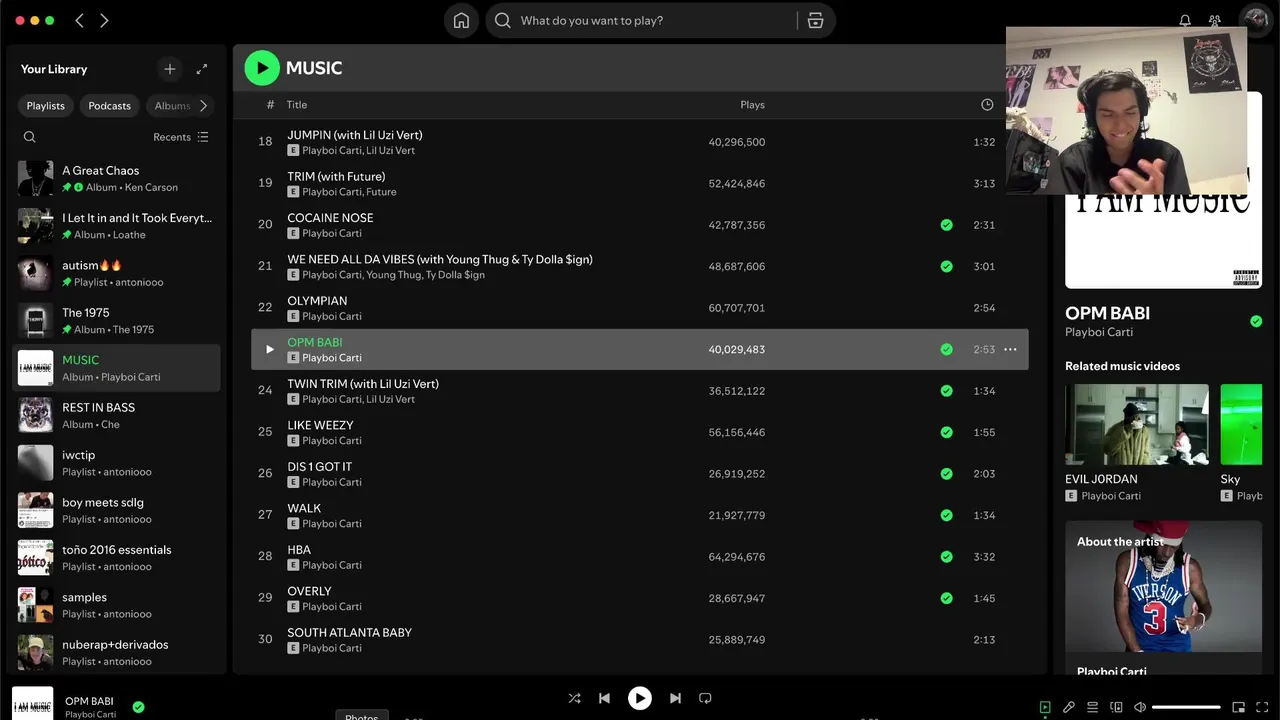Toggle the Now Playing view
Viewport: 1280px width, 720px height.
(1045, 707)
